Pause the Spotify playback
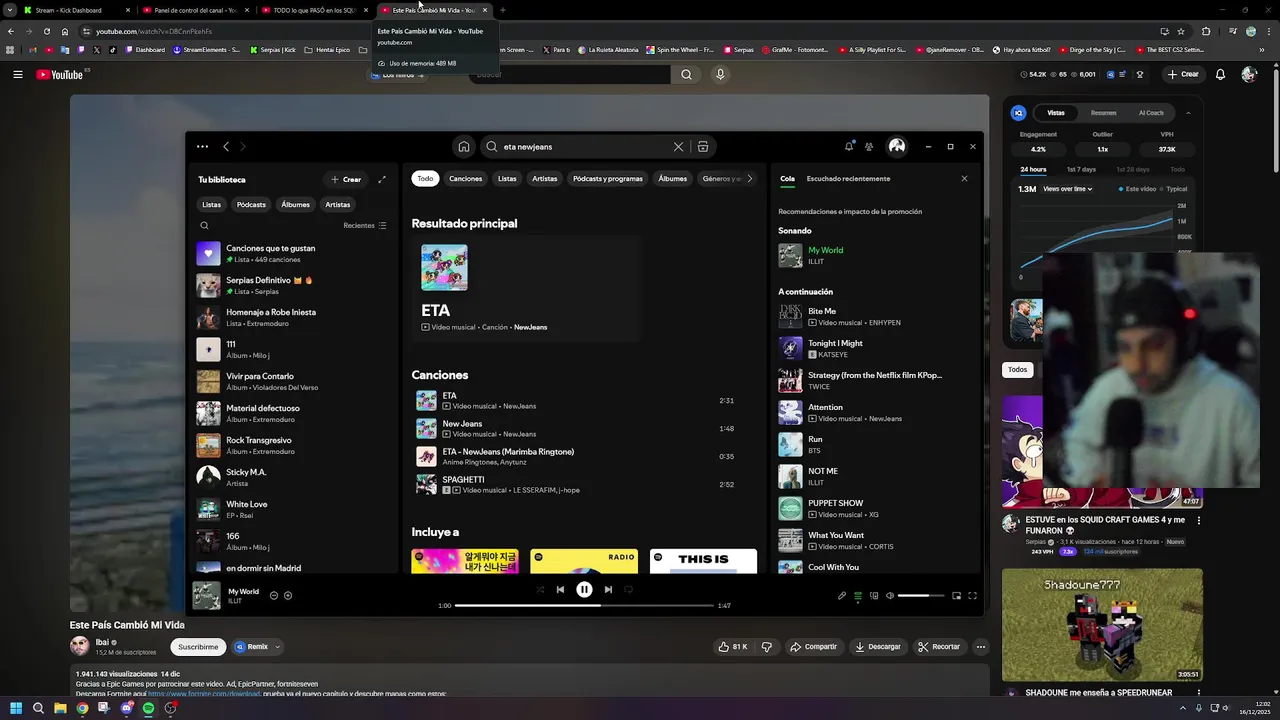The width and height of the screenshot is (1280, 720). click(584, 590)
